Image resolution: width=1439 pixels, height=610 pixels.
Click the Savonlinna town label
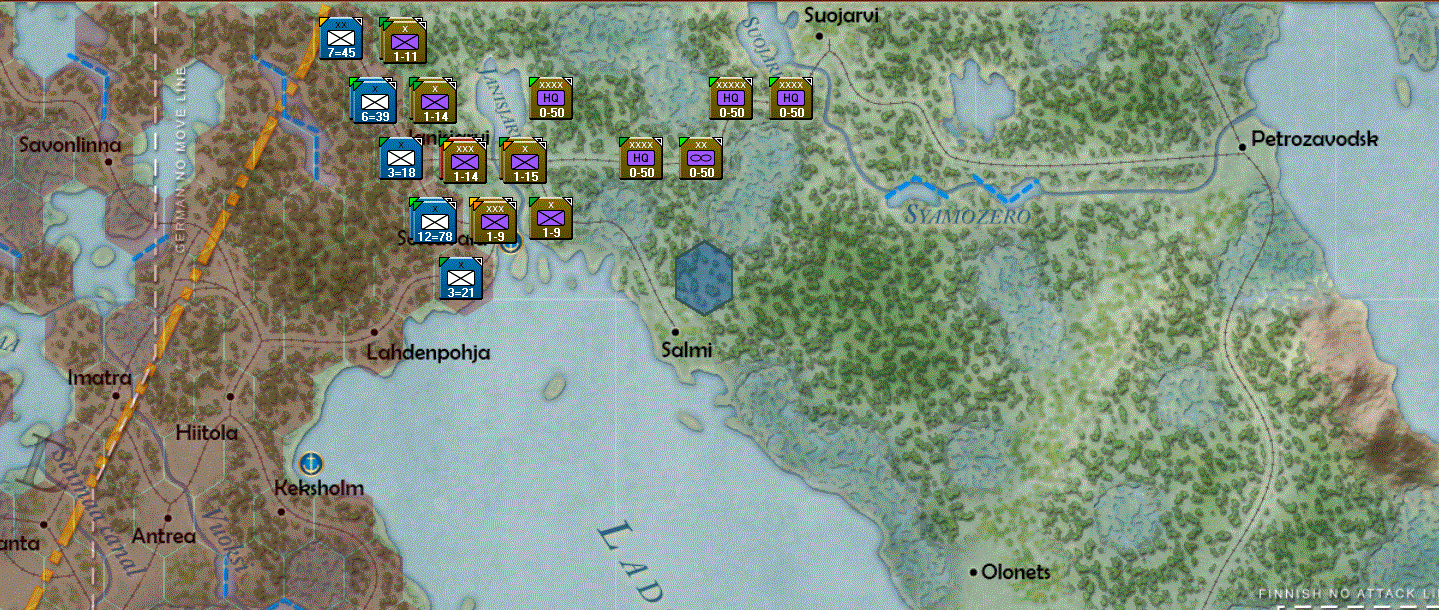click(70, 146)
